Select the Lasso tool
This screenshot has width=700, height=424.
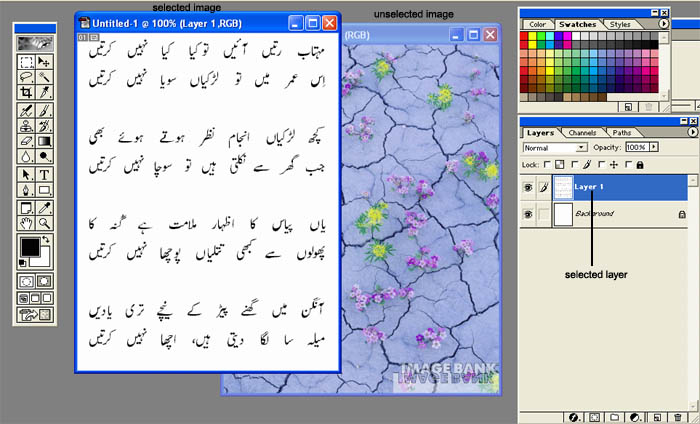pyautogui.click(x=27, y=77)
